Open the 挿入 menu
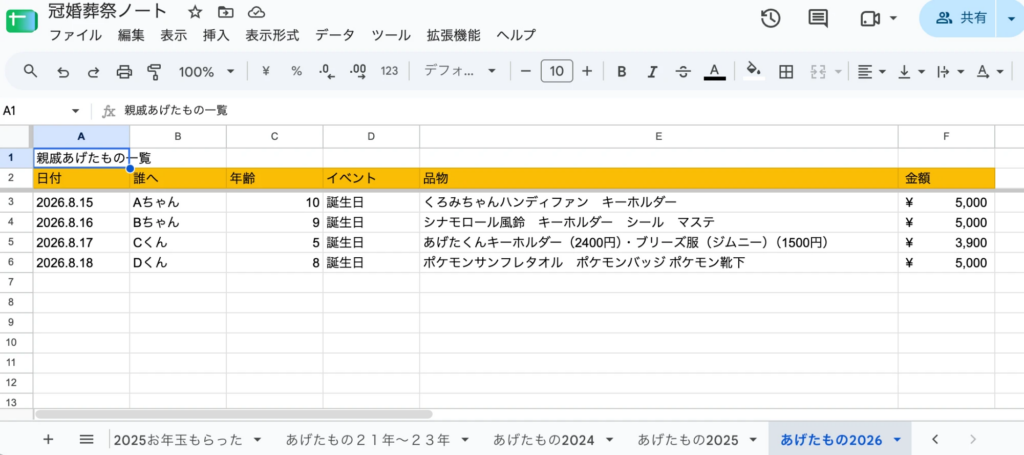 coord(216,35)
